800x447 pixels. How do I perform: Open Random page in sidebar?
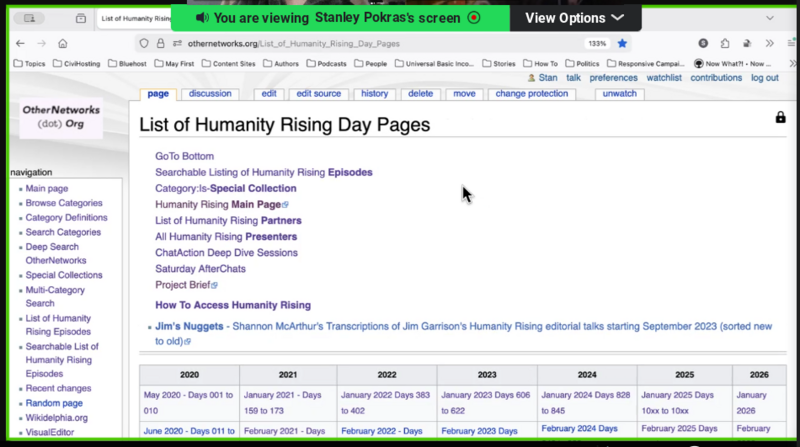[x=54, y=403]
